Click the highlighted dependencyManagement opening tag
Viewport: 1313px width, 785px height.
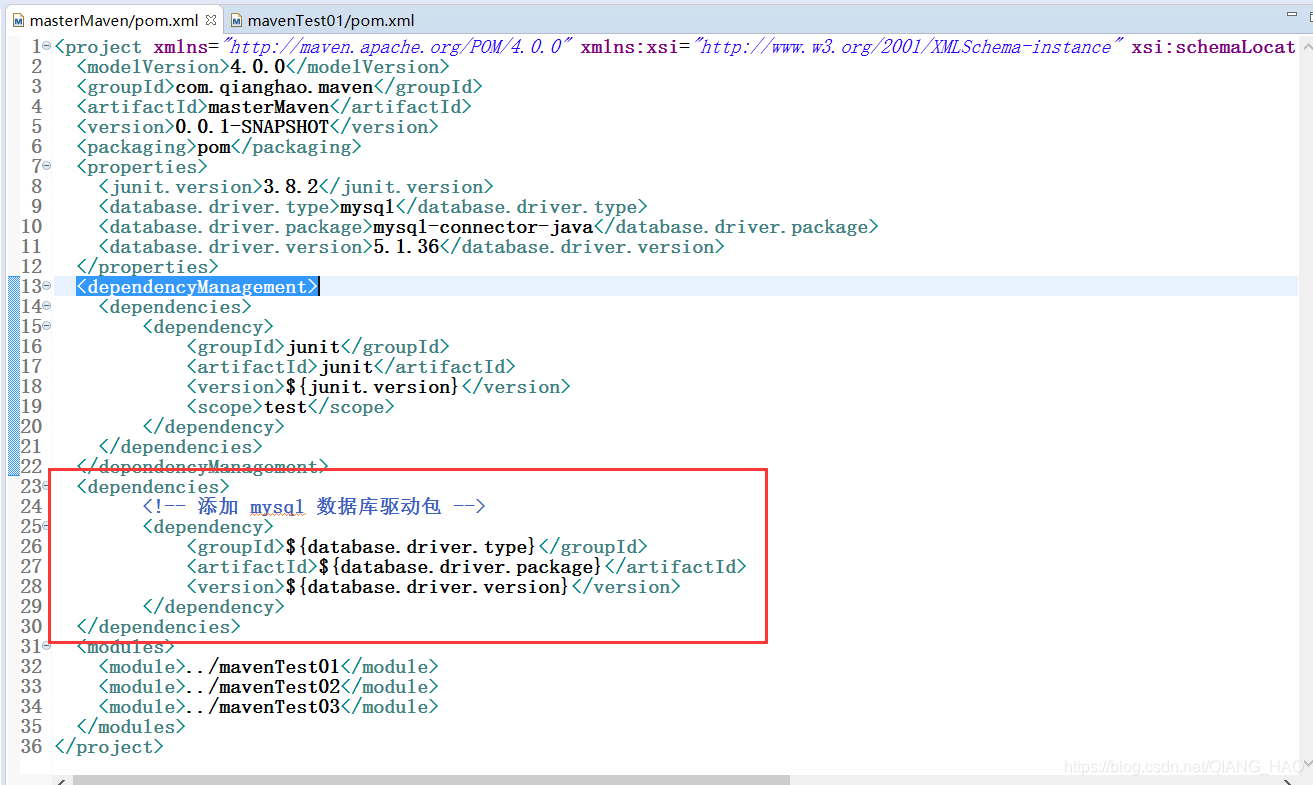click(x=197, y=287)
